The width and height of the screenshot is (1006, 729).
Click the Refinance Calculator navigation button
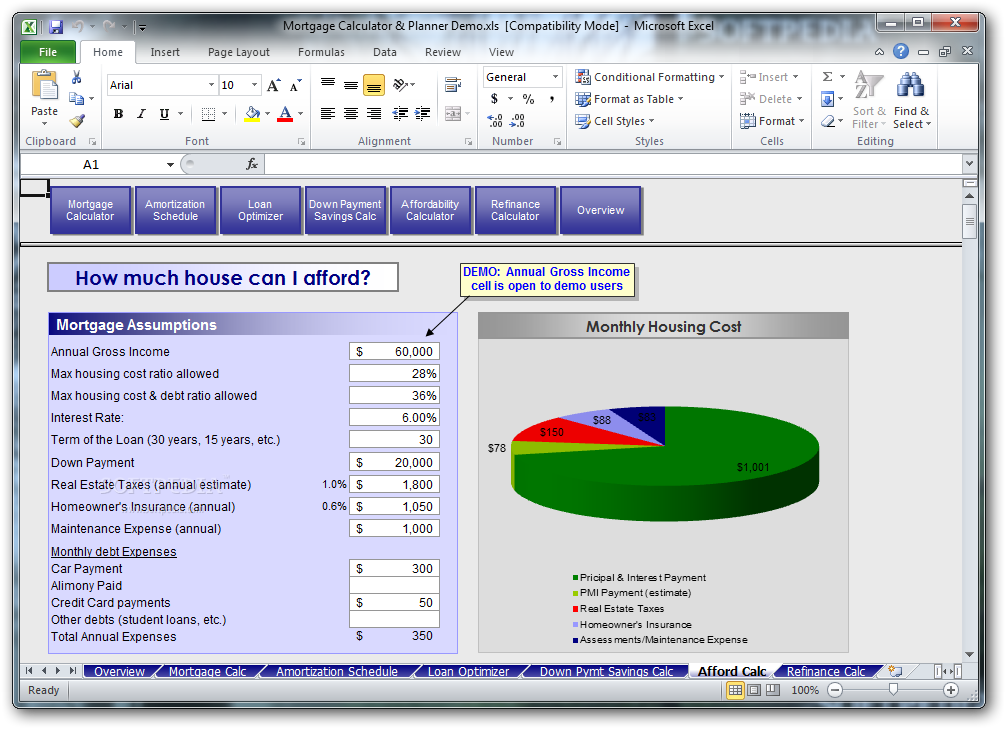coord(515,210)
